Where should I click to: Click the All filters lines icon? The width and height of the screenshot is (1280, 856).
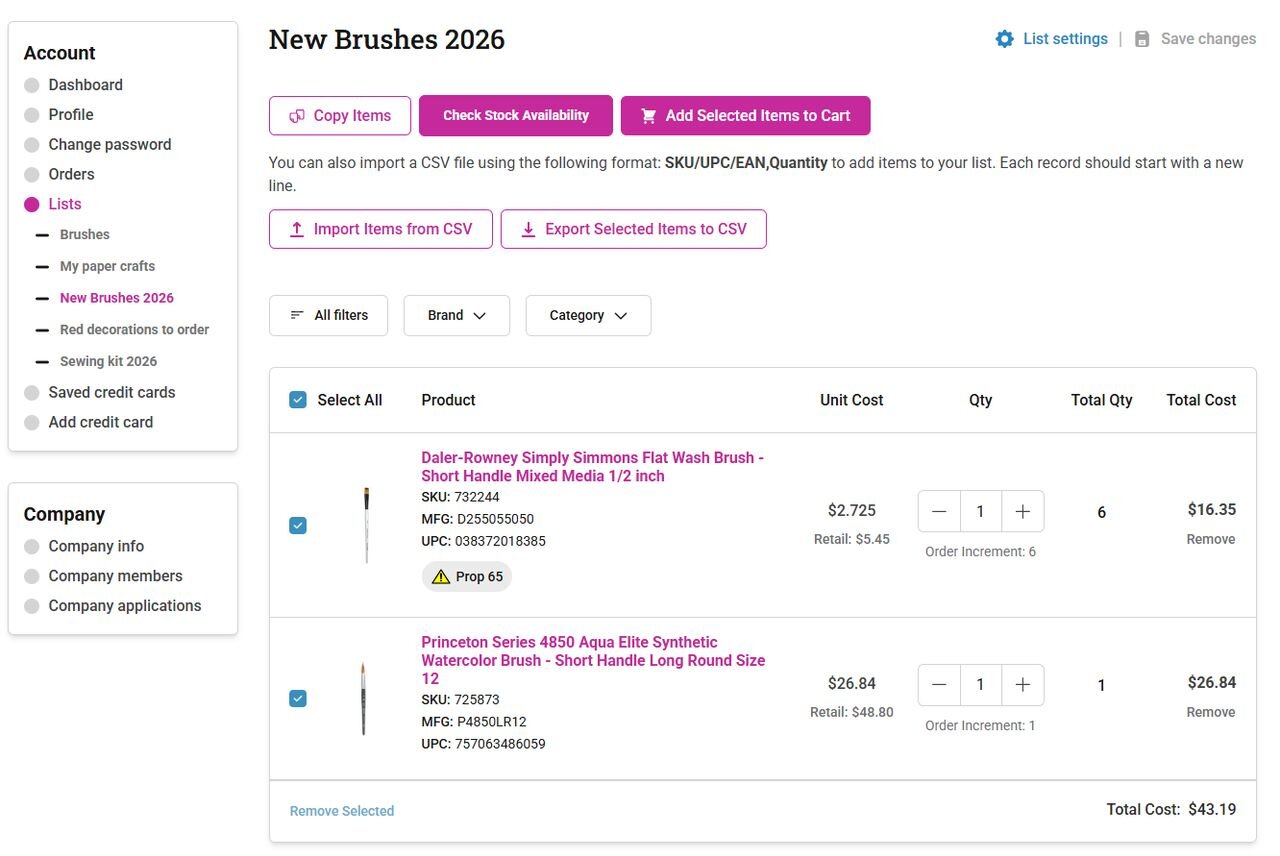point(297,315)
